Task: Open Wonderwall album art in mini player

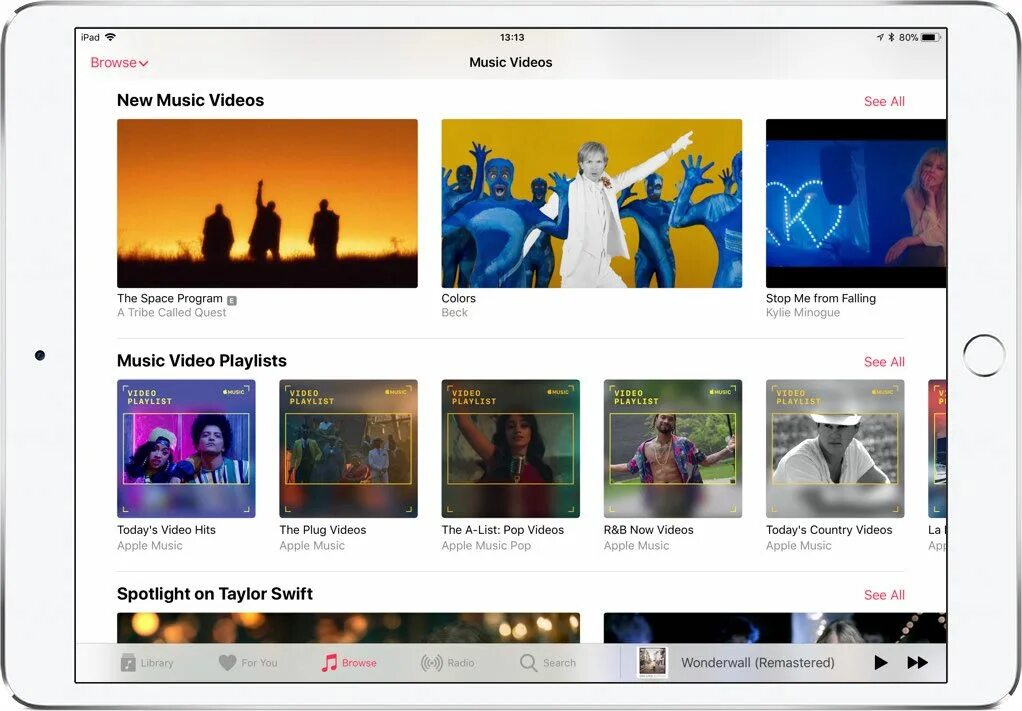Action: [652, 663]
